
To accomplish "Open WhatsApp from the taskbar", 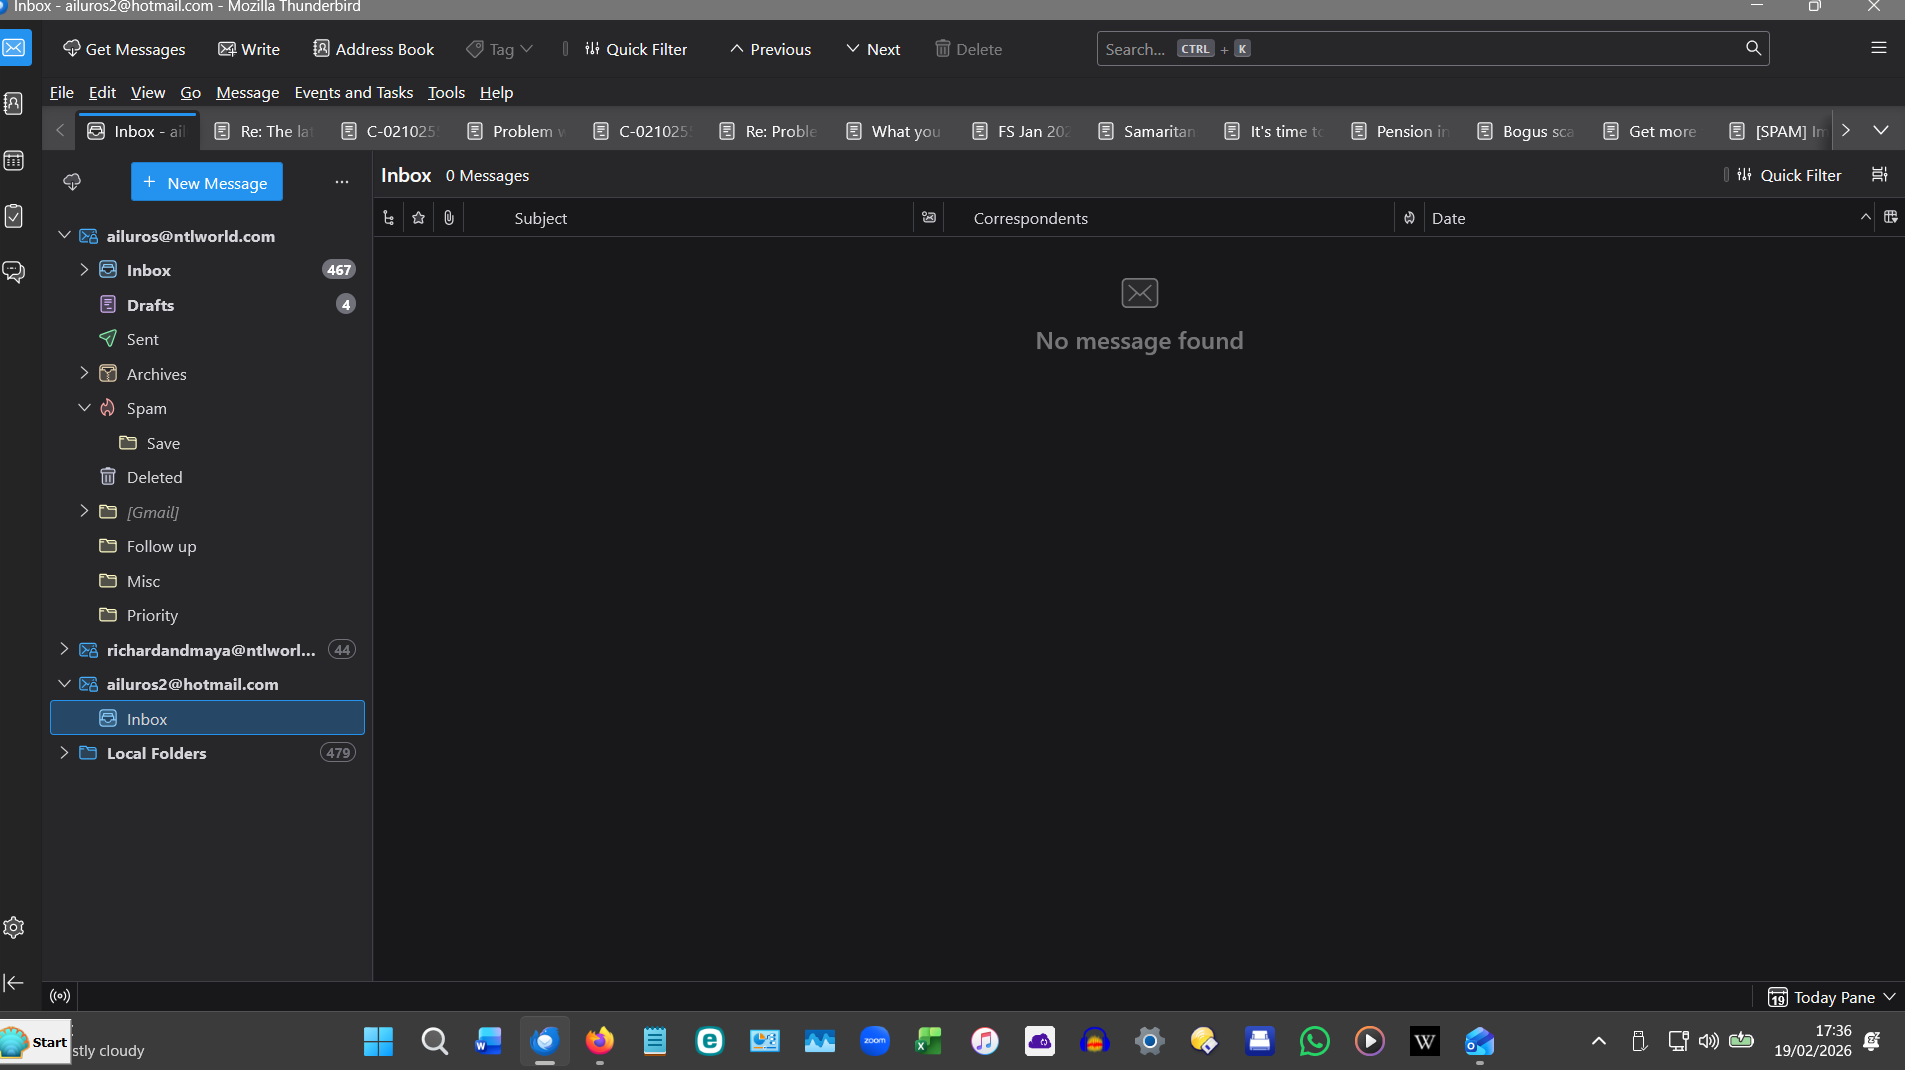I will (x=1315, y=1042).
